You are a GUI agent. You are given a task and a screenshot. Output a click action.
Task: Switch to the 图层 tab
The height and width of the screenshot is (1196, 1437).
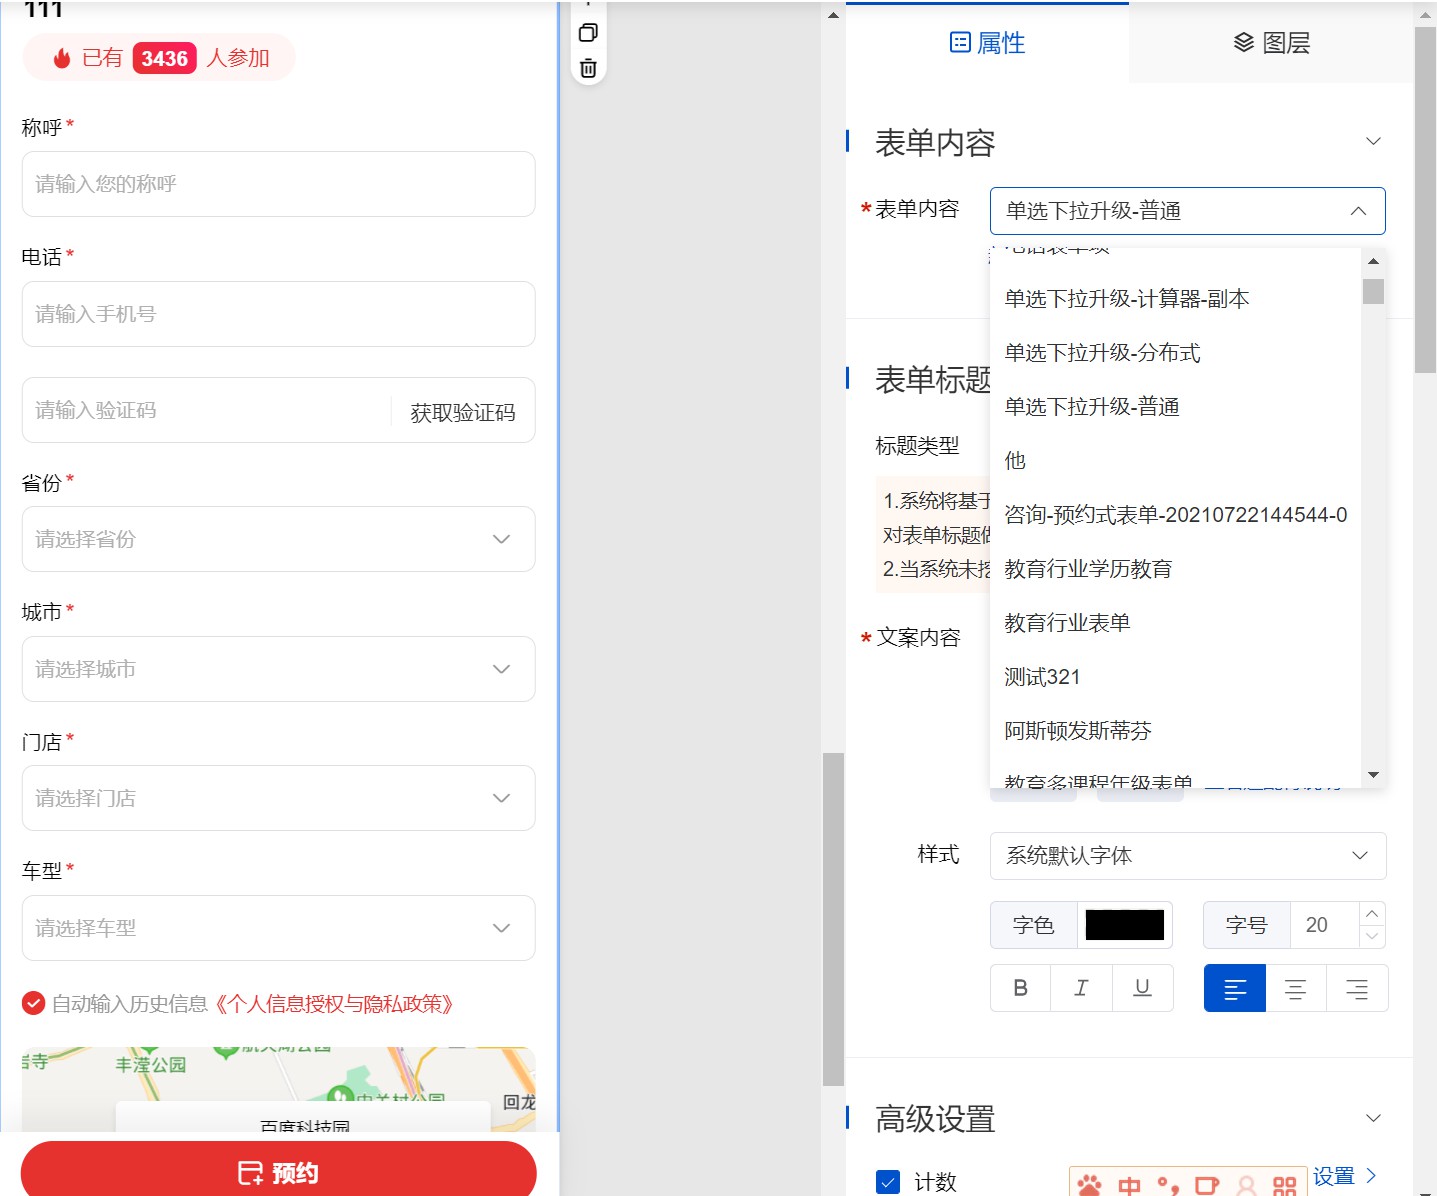coord(1271,43)
